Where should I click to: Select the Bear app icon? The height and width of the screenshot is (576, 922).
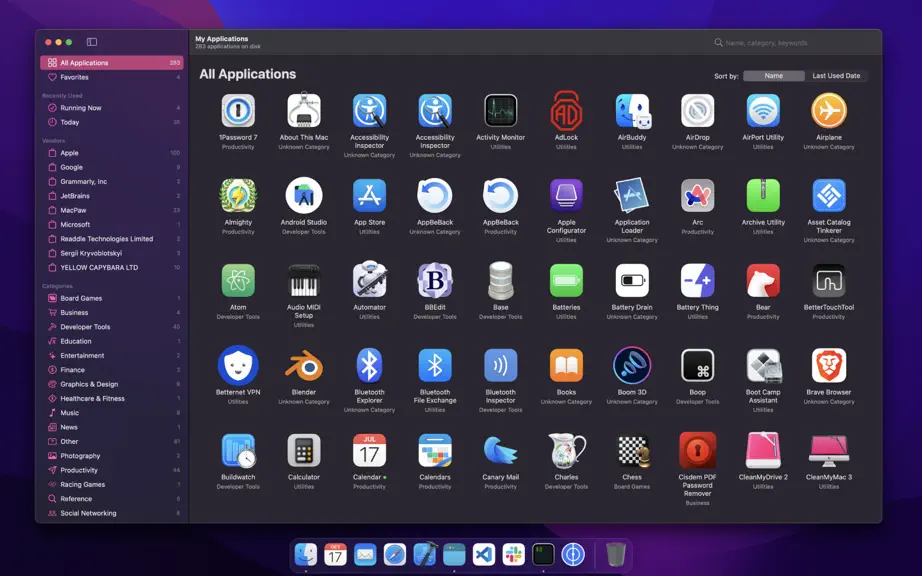[x=763, y=280]
